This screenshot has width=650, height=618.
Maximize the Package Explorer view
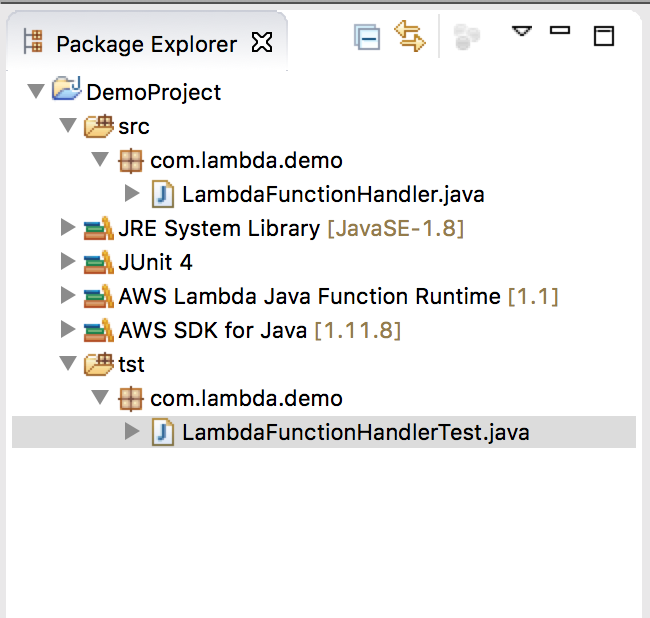(x=604, y=36)
